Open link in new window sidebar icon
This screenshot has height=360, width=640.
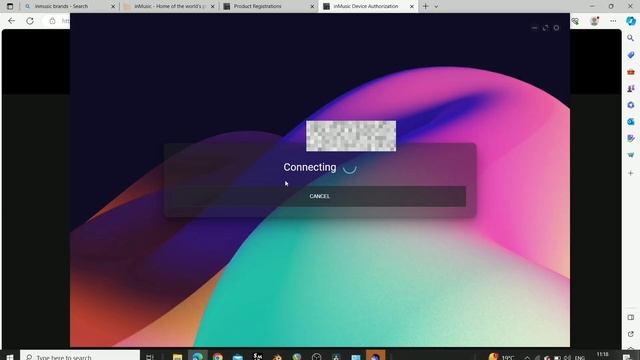(631, 334)
